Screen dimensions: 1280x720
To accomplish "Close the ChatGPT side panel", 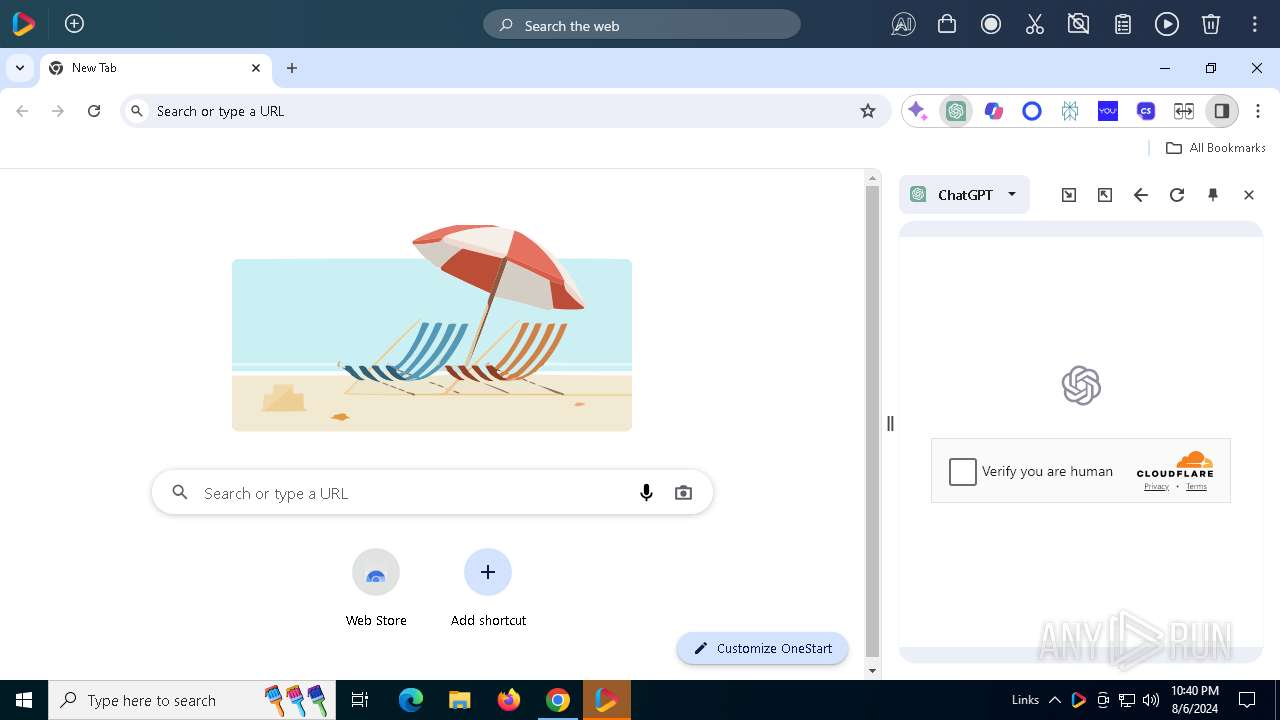I will click(1249, 195).
